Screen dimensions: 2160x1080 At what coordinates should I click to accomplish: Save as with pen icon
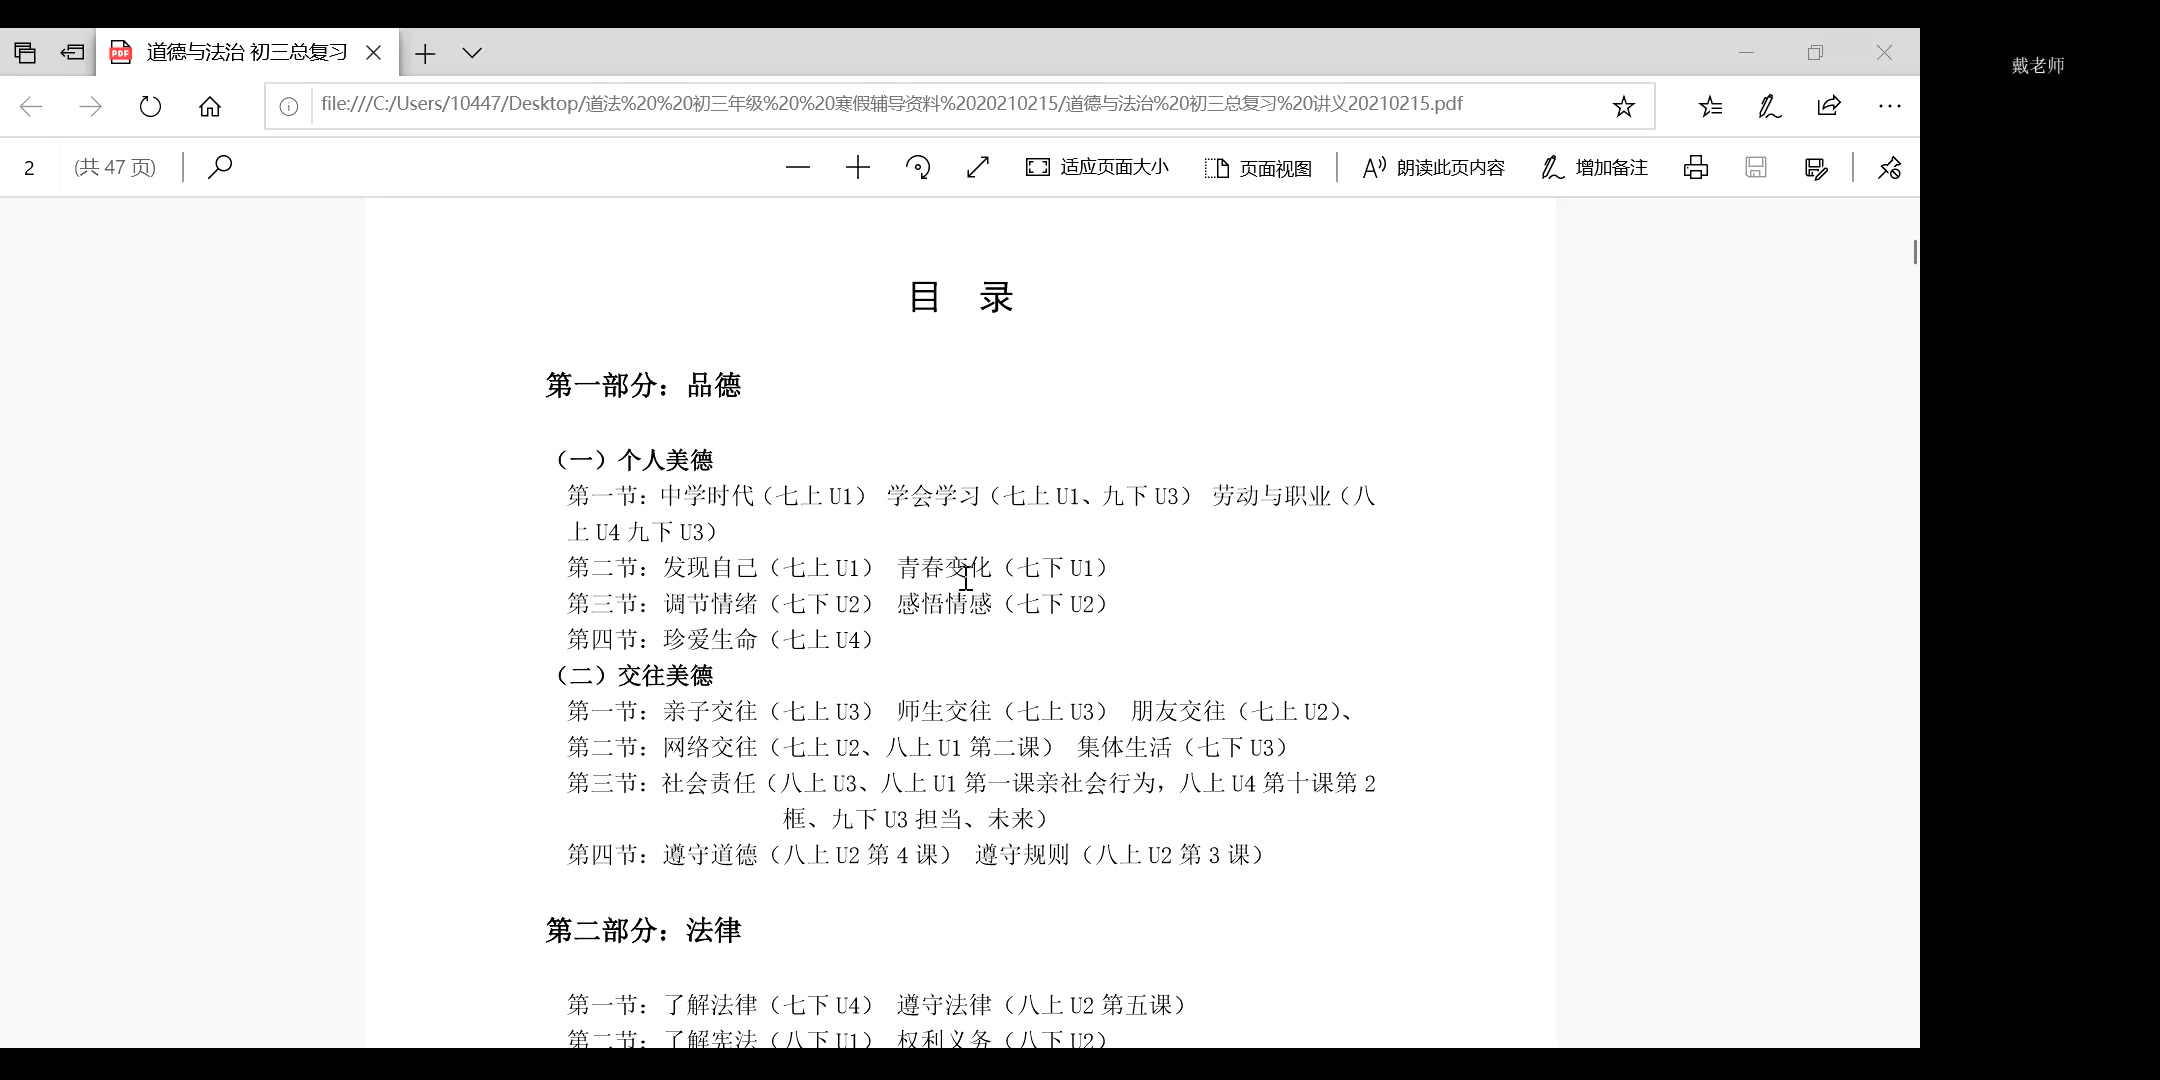pos(1816,168)
